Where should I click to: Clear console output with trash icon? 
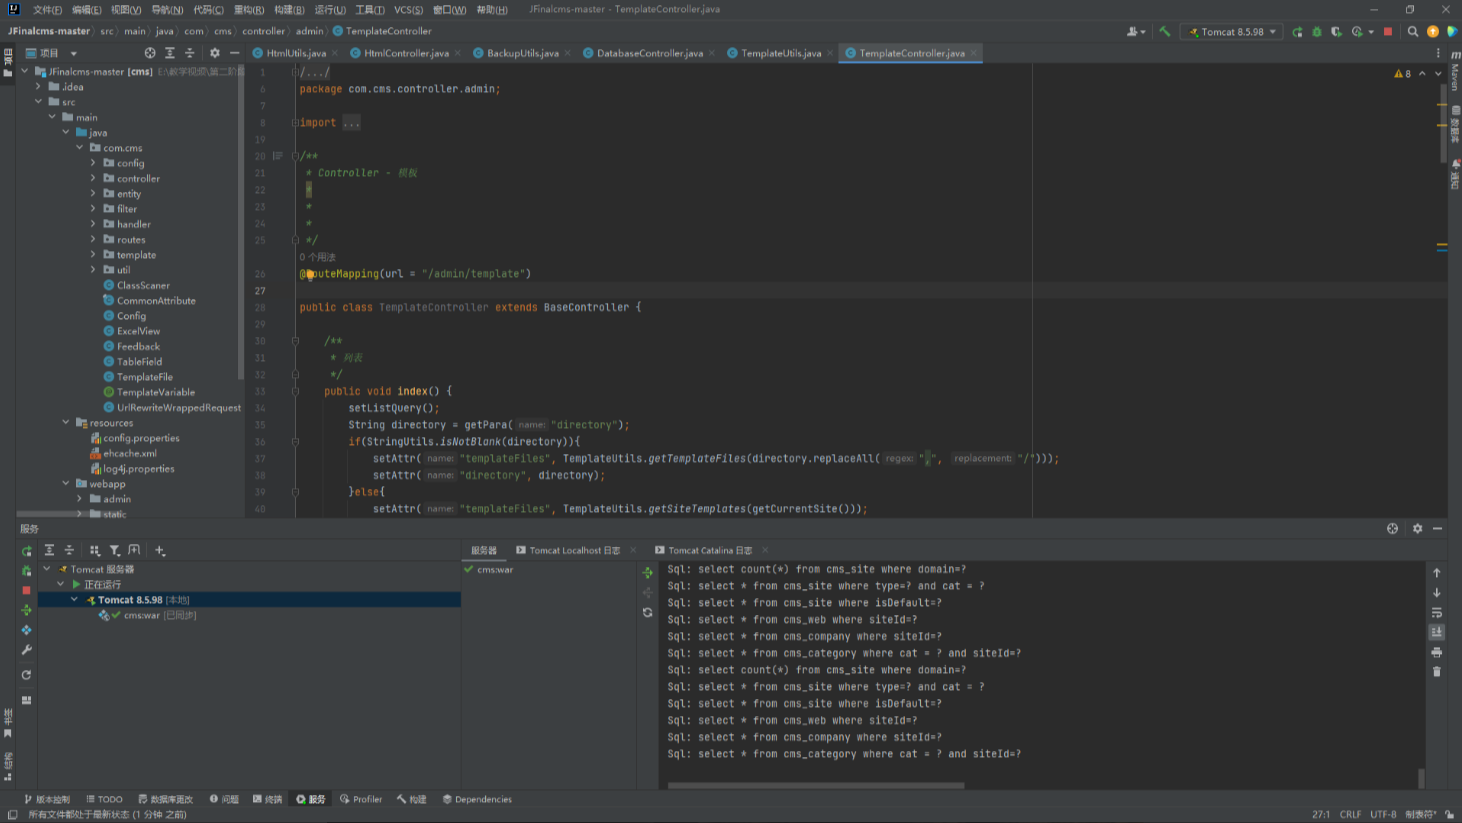click(x=1437, y=671)
